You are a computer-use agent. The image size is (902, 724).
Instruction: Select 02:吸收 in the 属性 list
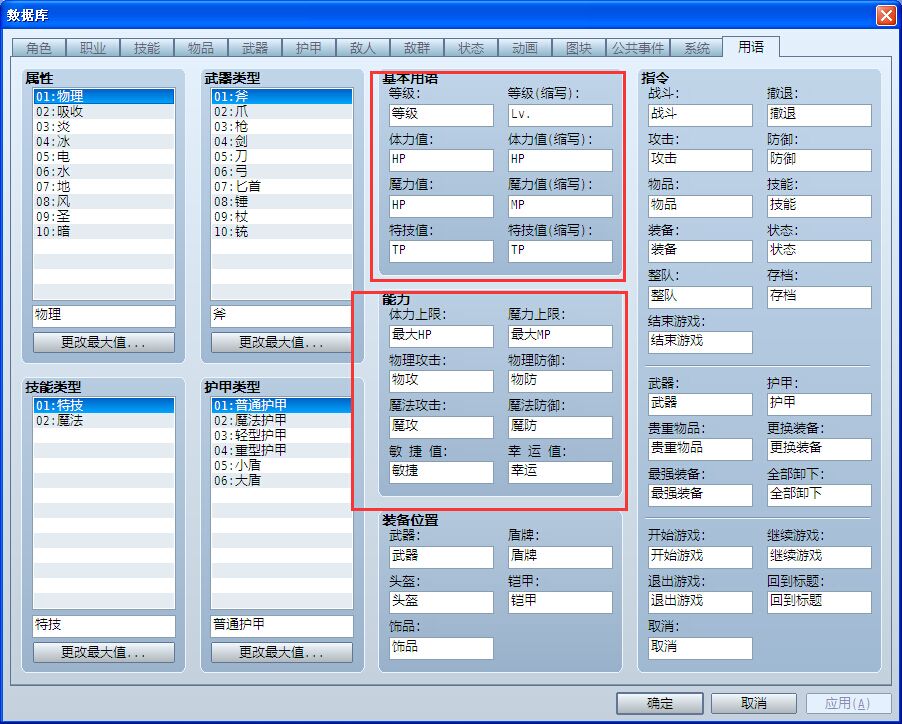click(104, 112)
